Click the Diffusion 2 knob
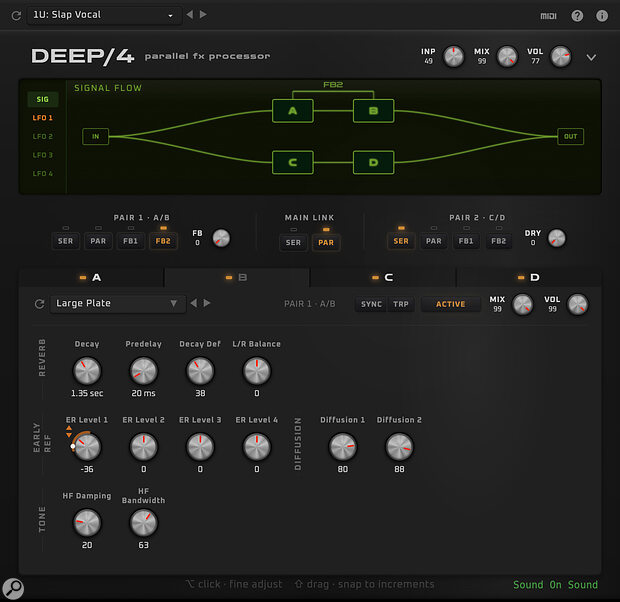 pyautogui.click(x=399, y=447)
